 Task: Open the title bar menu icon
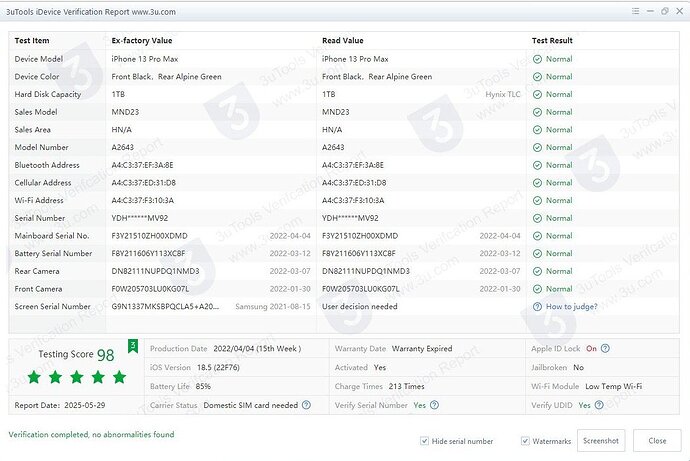tap(635, 11)
